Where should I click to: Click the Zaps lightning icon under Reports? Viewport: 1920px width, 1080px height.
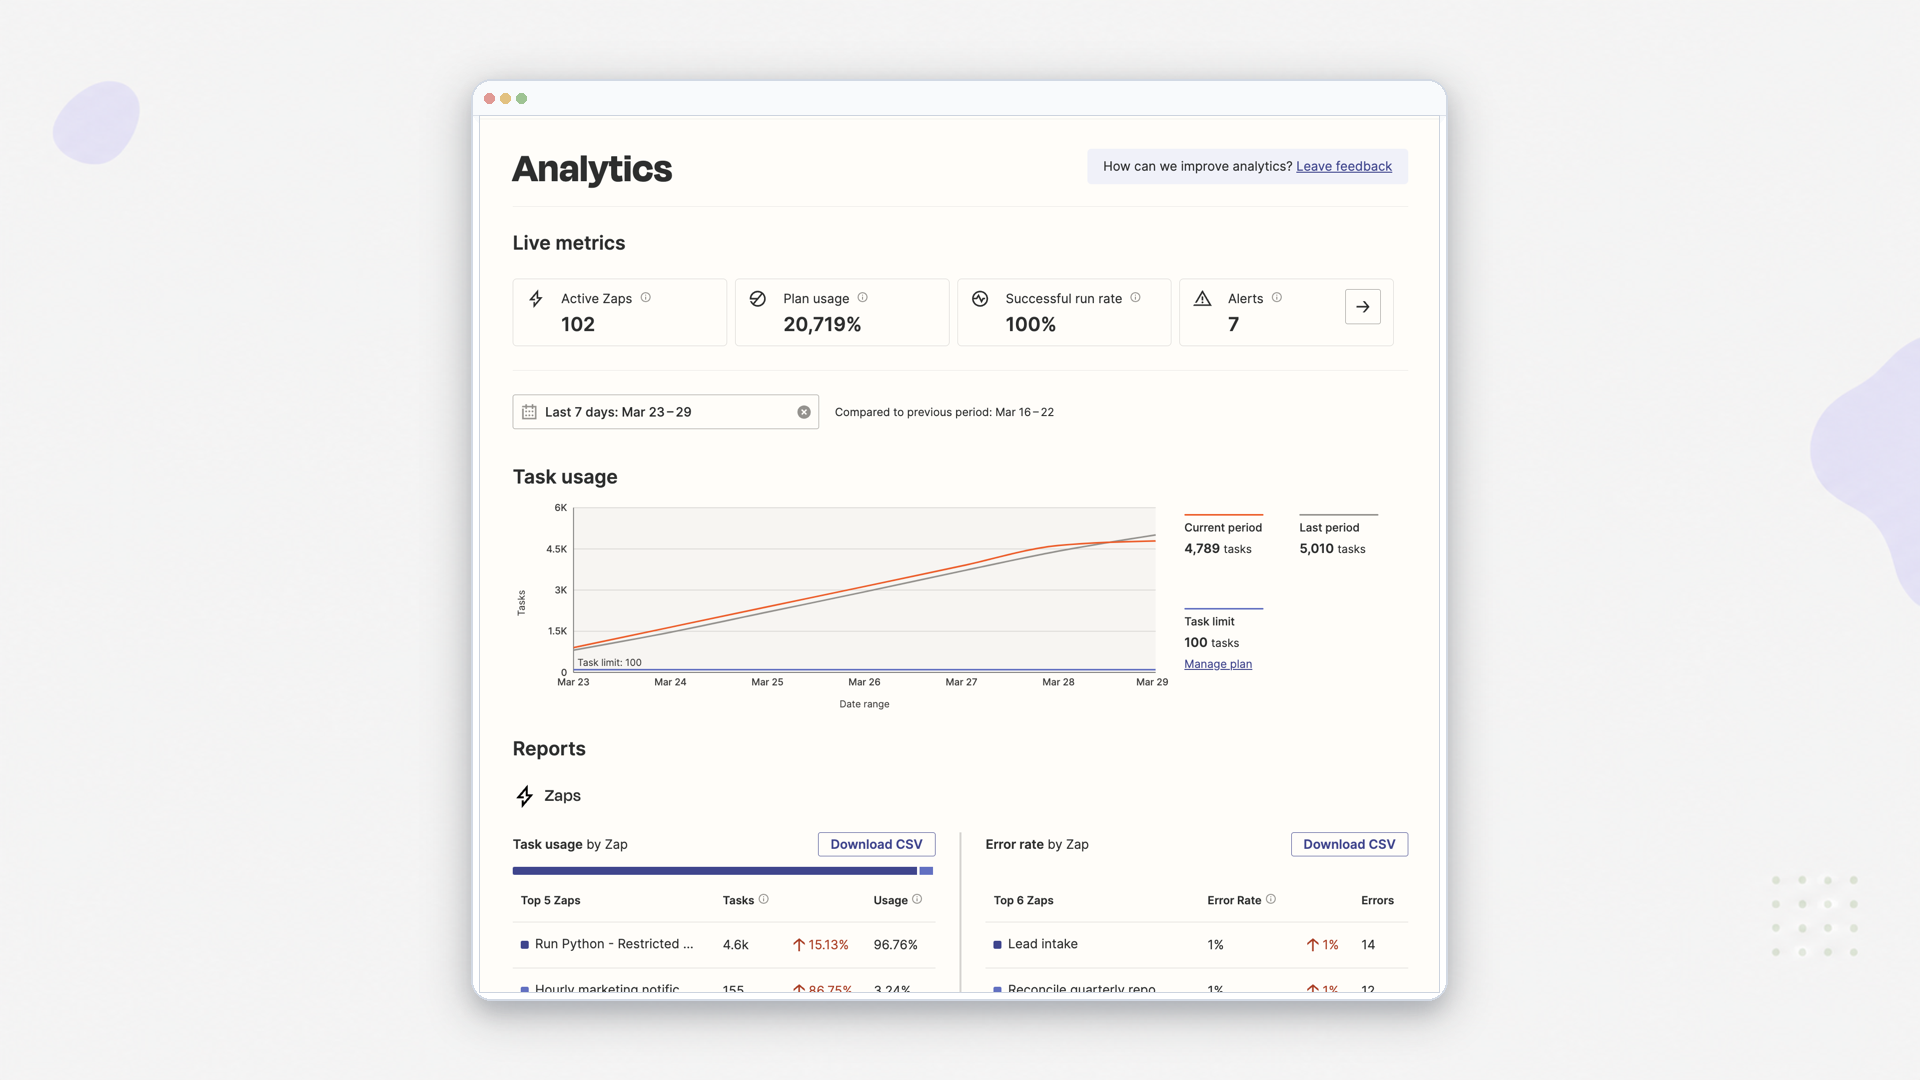(525, 796)
